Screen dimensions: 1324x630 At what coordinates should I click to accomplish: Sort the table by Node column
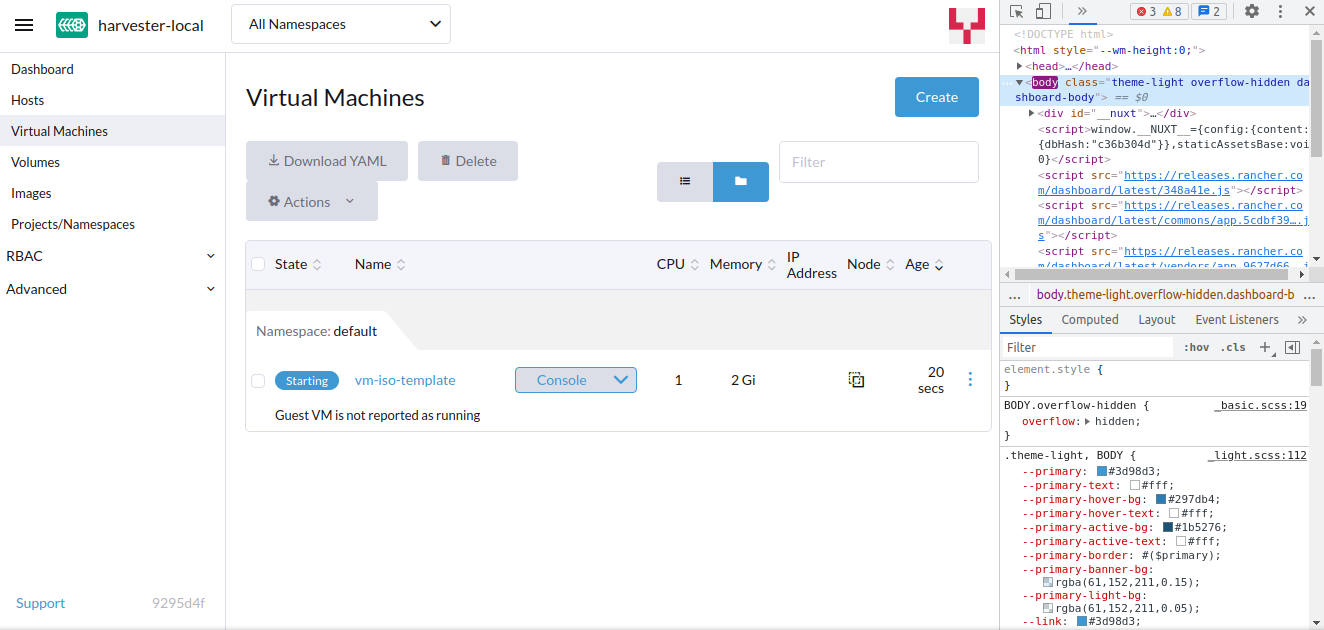pos(870,264)
